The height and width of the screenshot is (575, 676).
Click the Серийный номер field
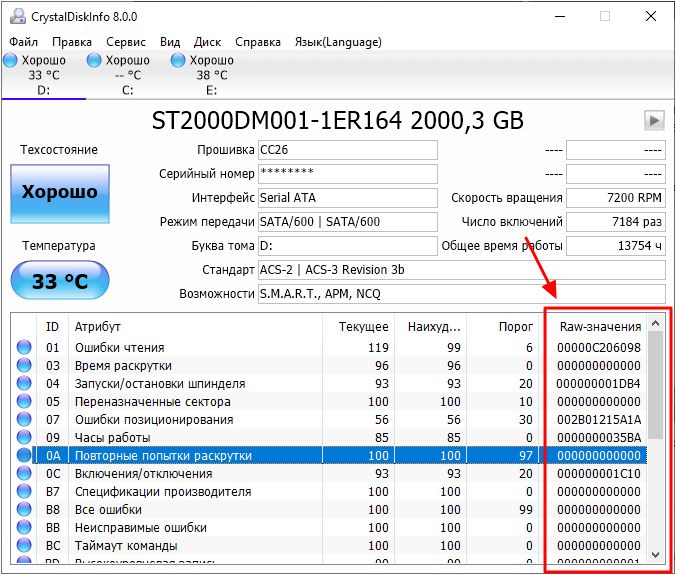pos(348,174)
